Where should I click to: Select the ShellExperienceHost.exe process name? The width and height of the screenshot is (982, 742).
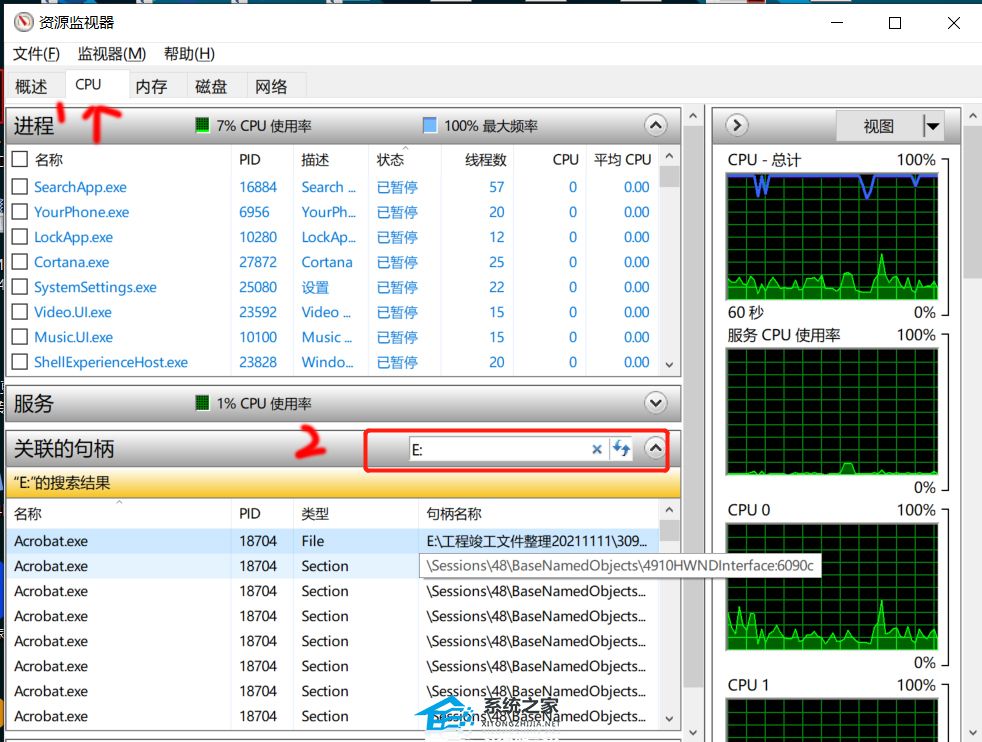pos(111,362)
